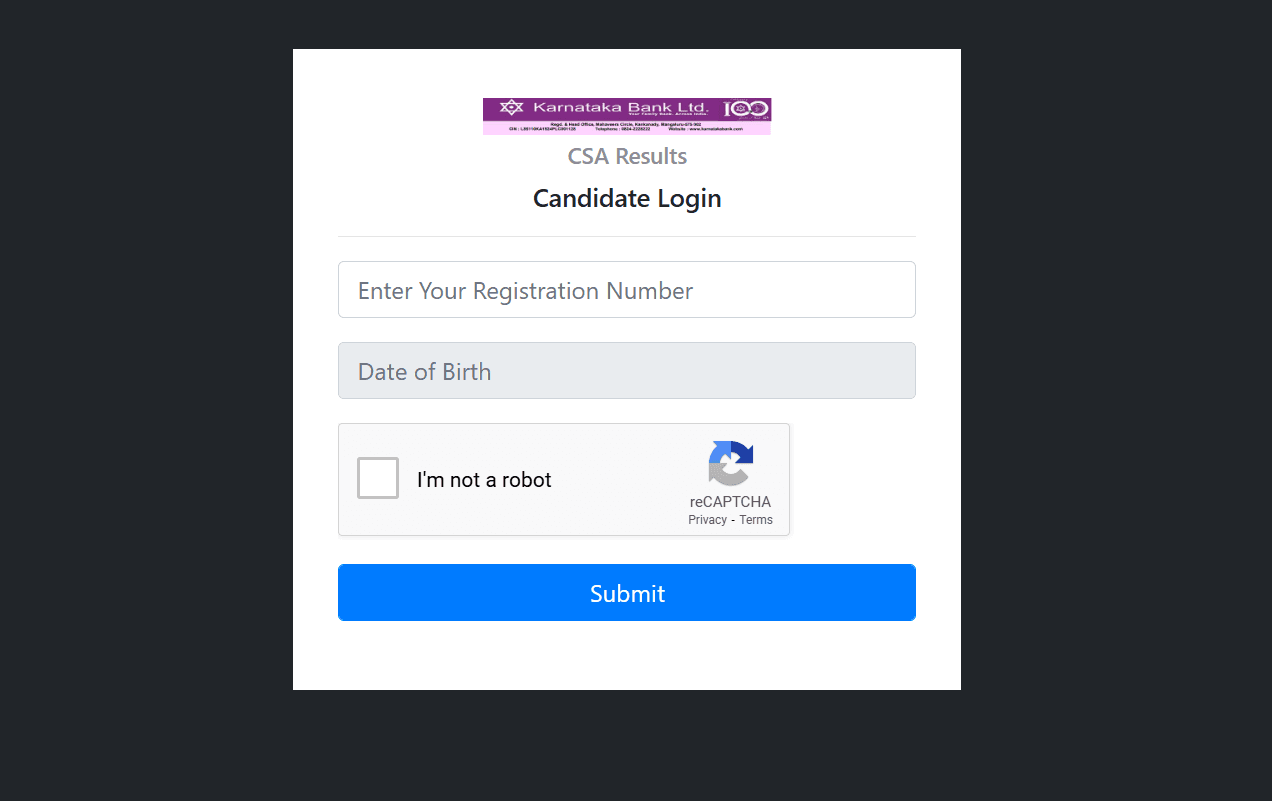Click the CSA Results heading
1272x801 pixels.
click(x=627, y=157)
